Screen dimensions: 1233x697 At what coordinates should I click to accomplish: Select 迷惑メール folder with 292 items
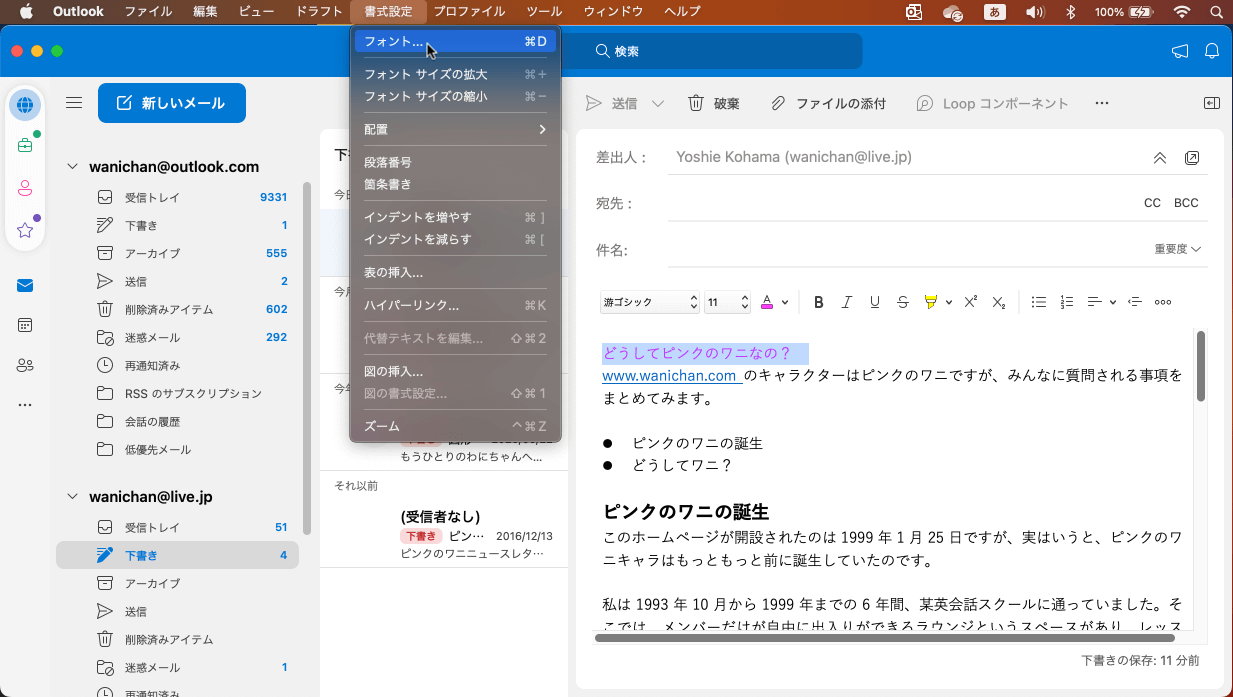tap(178, 337)
